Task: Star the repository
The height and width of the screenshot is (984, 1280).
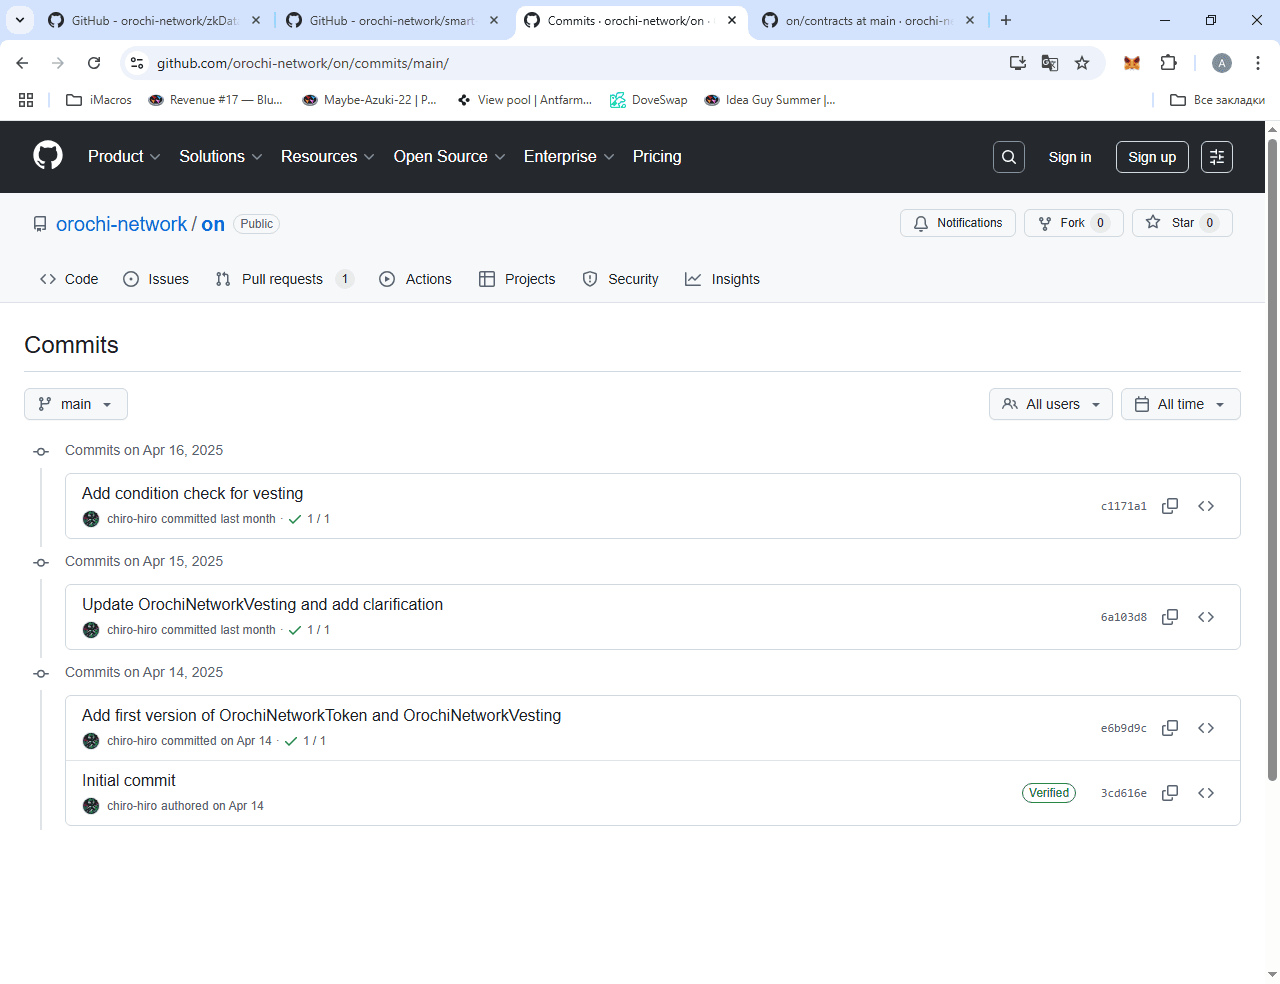Action: 1182,223
